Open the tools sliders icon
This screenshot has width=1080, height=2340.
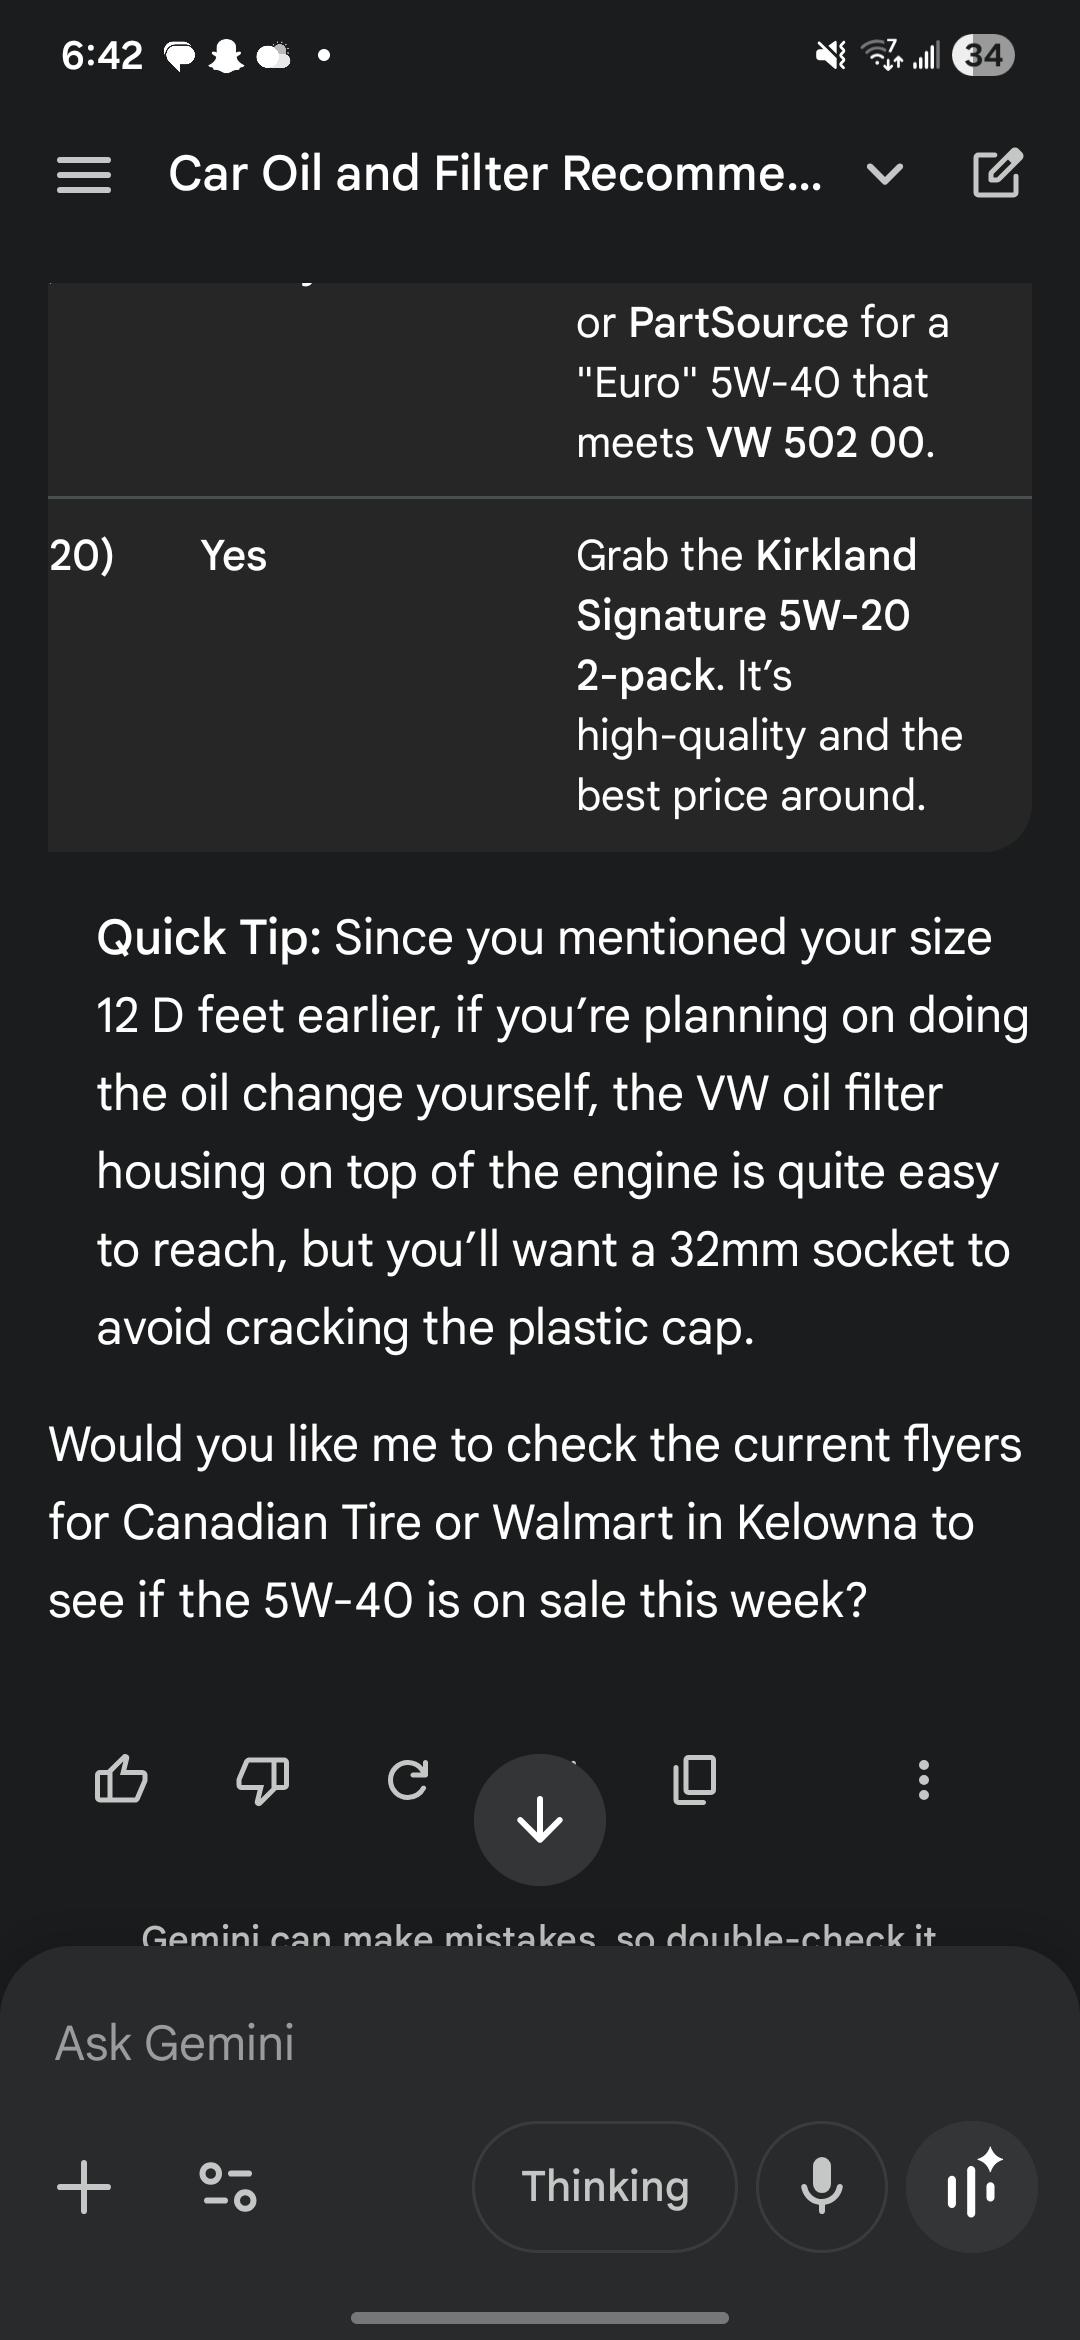[x=228, y=2186]
